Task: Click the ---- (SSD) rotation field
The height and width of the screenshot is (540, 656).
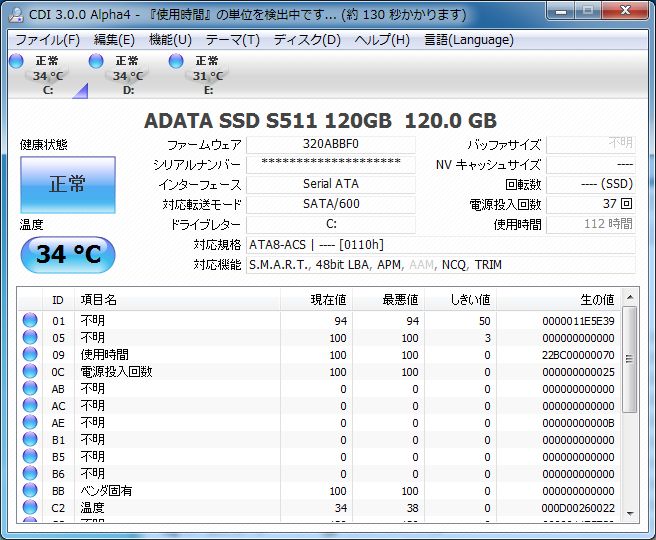Action: click(x=591, y=184)
